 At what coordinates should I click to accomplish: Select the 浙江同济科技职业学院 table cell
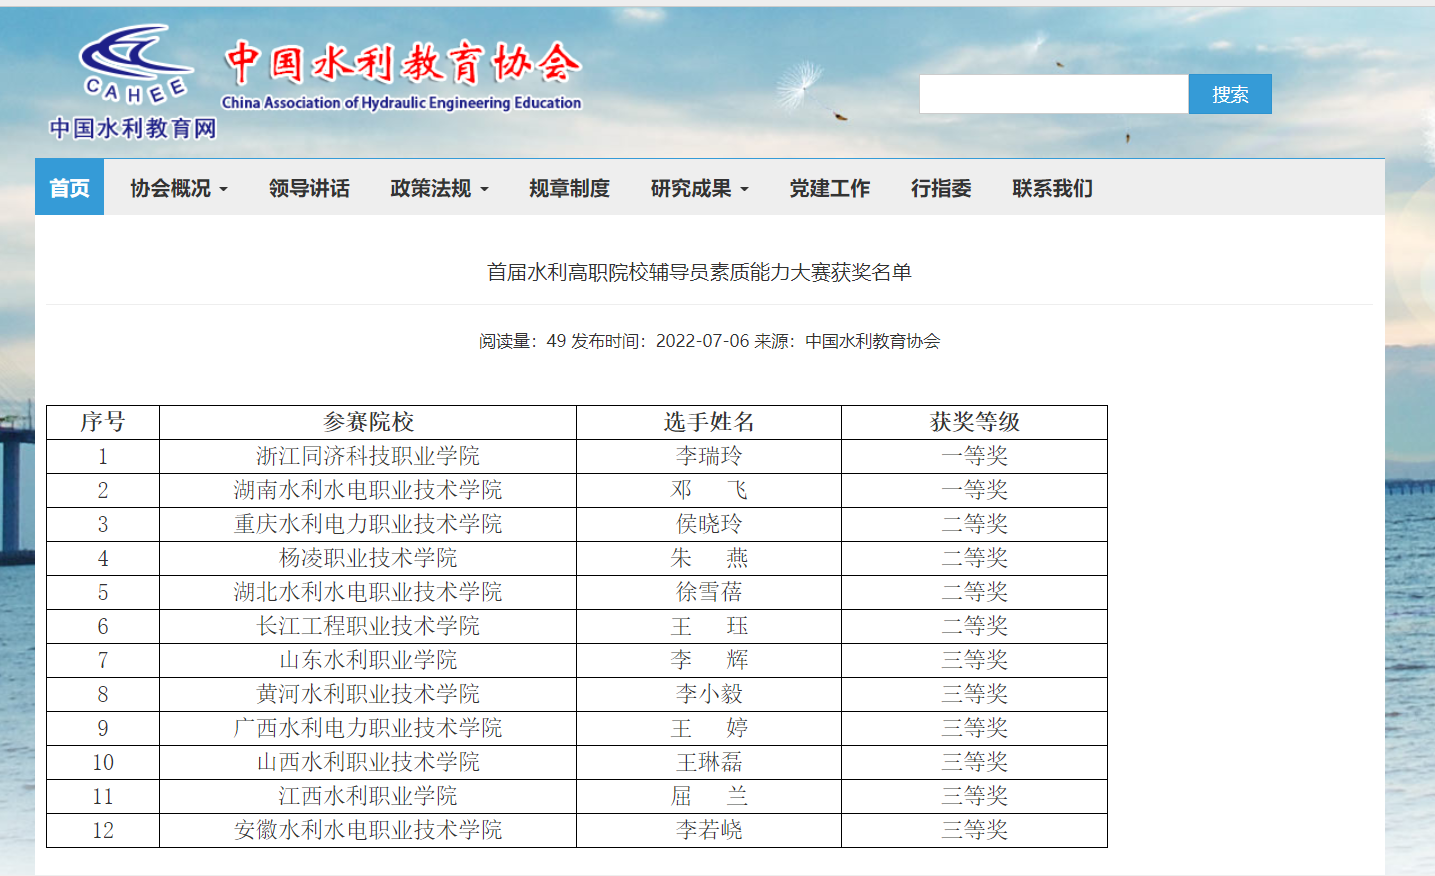[368, 456]
